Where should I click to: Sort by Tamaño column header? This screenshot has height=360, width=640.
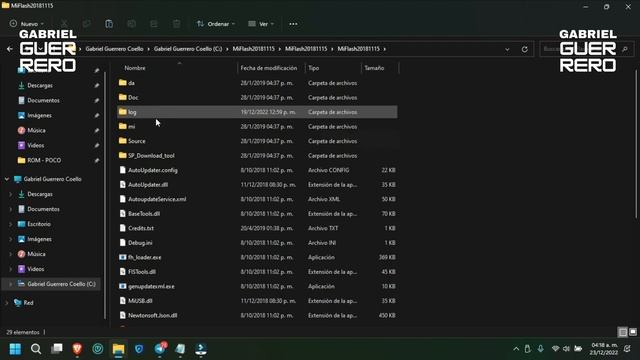pos(374,68)
